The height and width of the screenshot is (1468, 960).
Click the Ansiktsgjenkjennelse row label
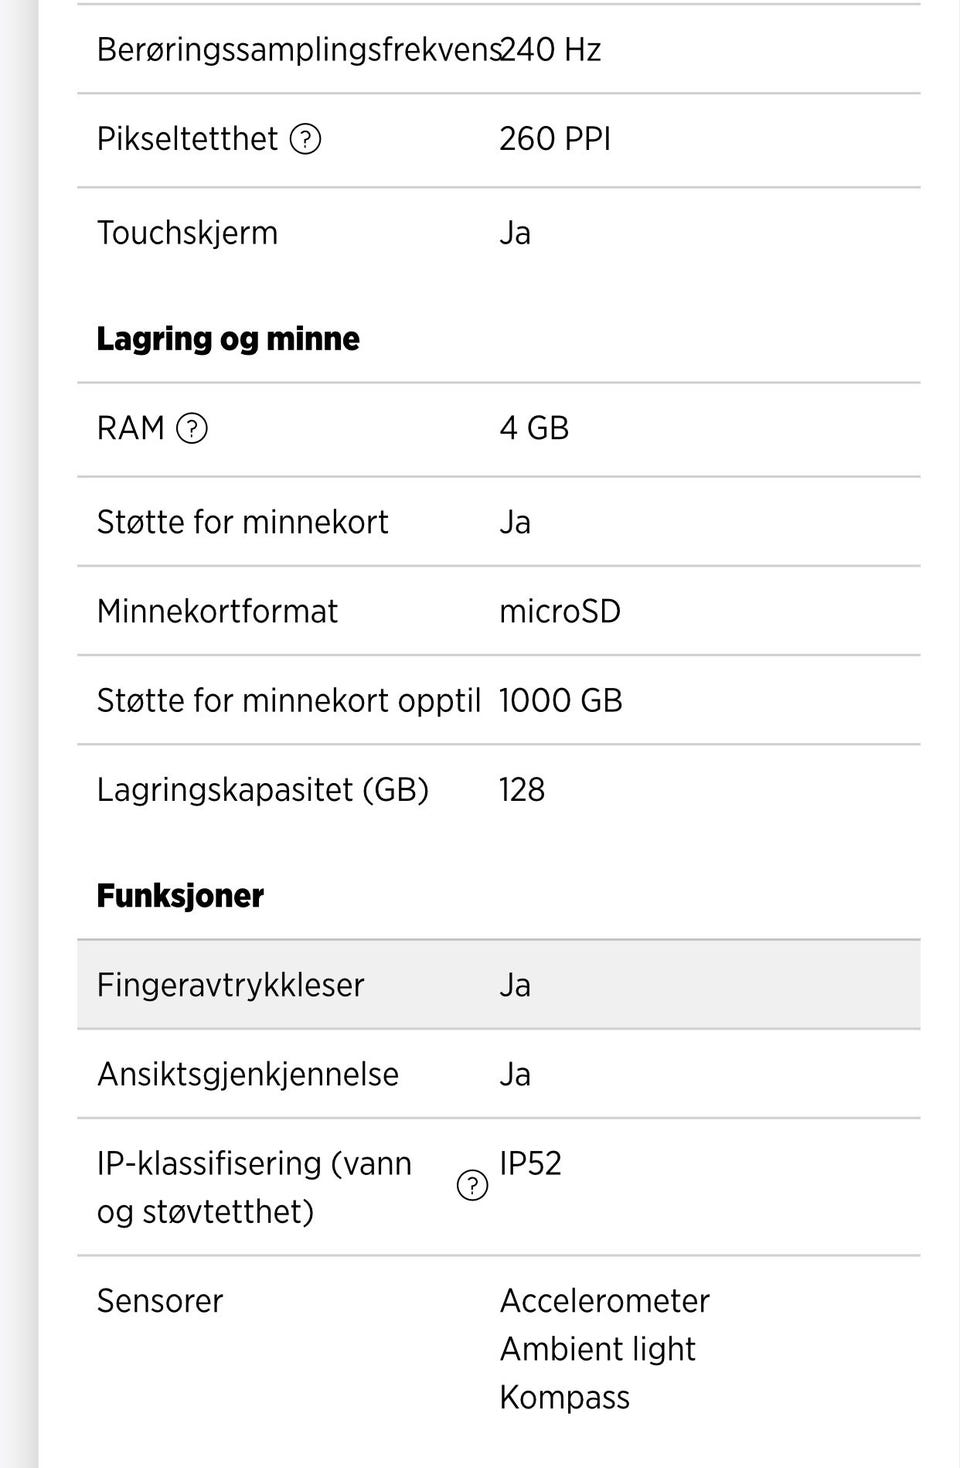[247, 1075]
